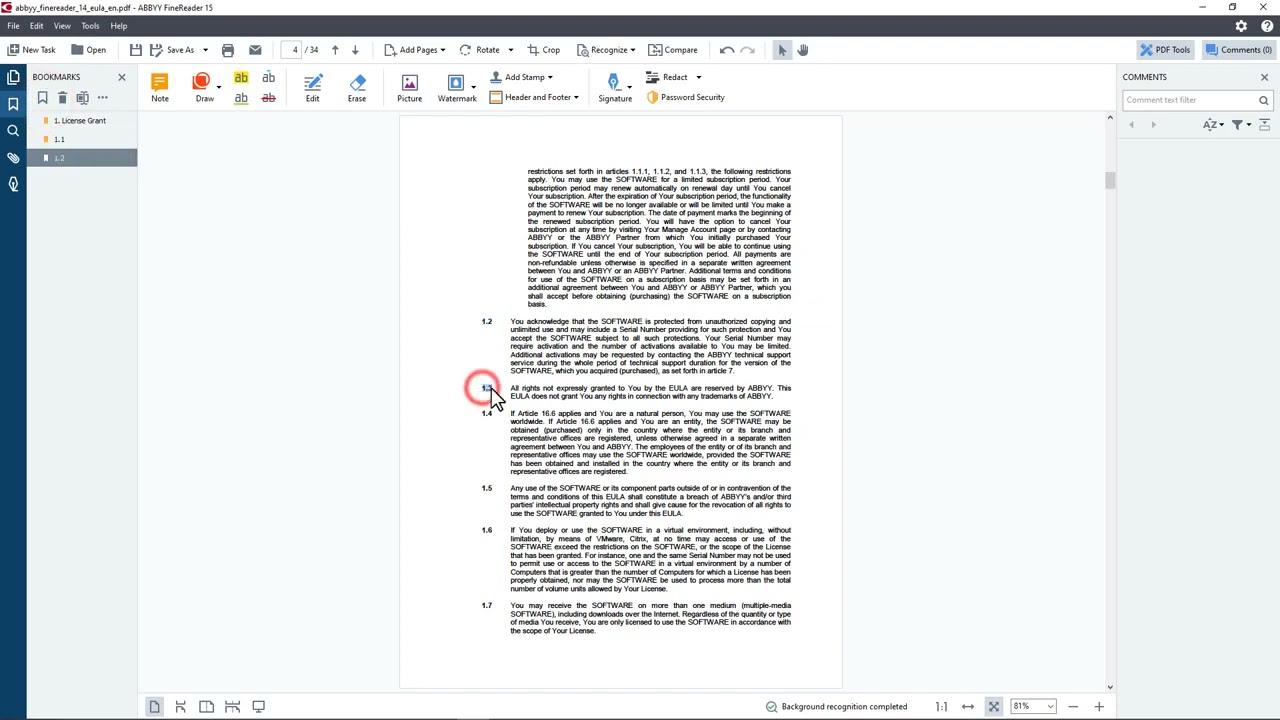This screenshot has width=1280, height=720.
Task: Open the Digital Signatures sidebar panel
Action: click(x=13, y=184)
